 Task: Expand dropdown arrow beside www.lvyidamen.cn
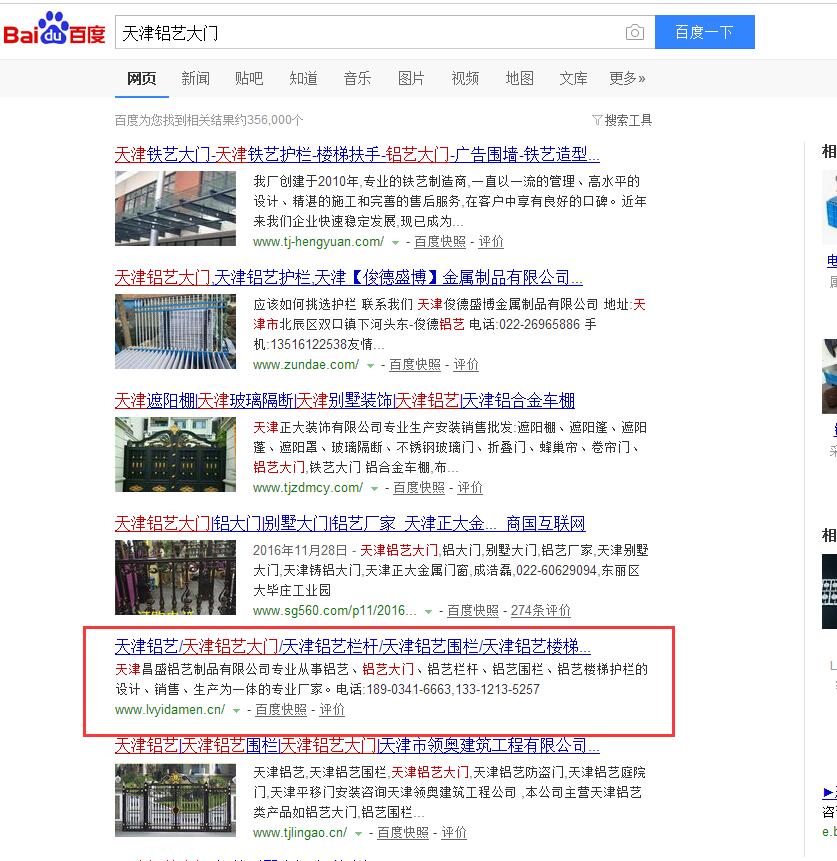[236, 710]
